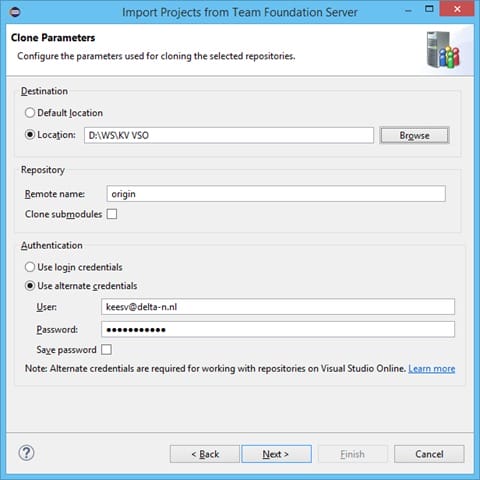Focus the Location path field
The height and width of the screenshot is (480, 480).
(229, 135)
